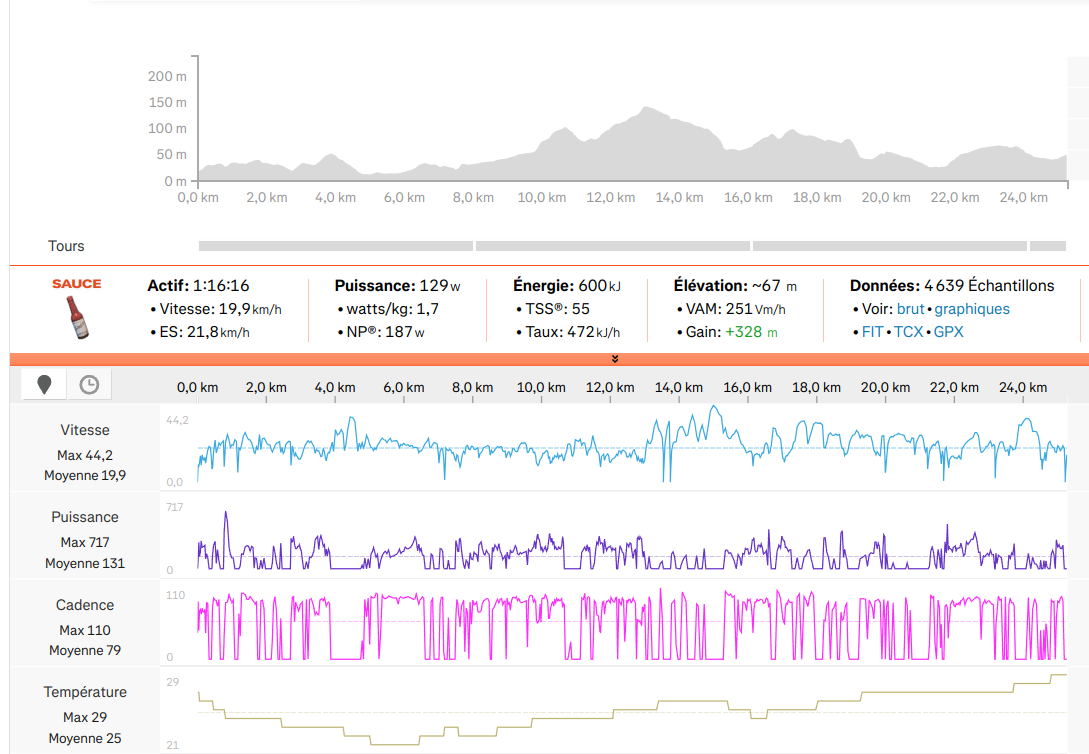Download the activity as FIT file
This screenshot has width=1089, height=754.
[874, 331]
